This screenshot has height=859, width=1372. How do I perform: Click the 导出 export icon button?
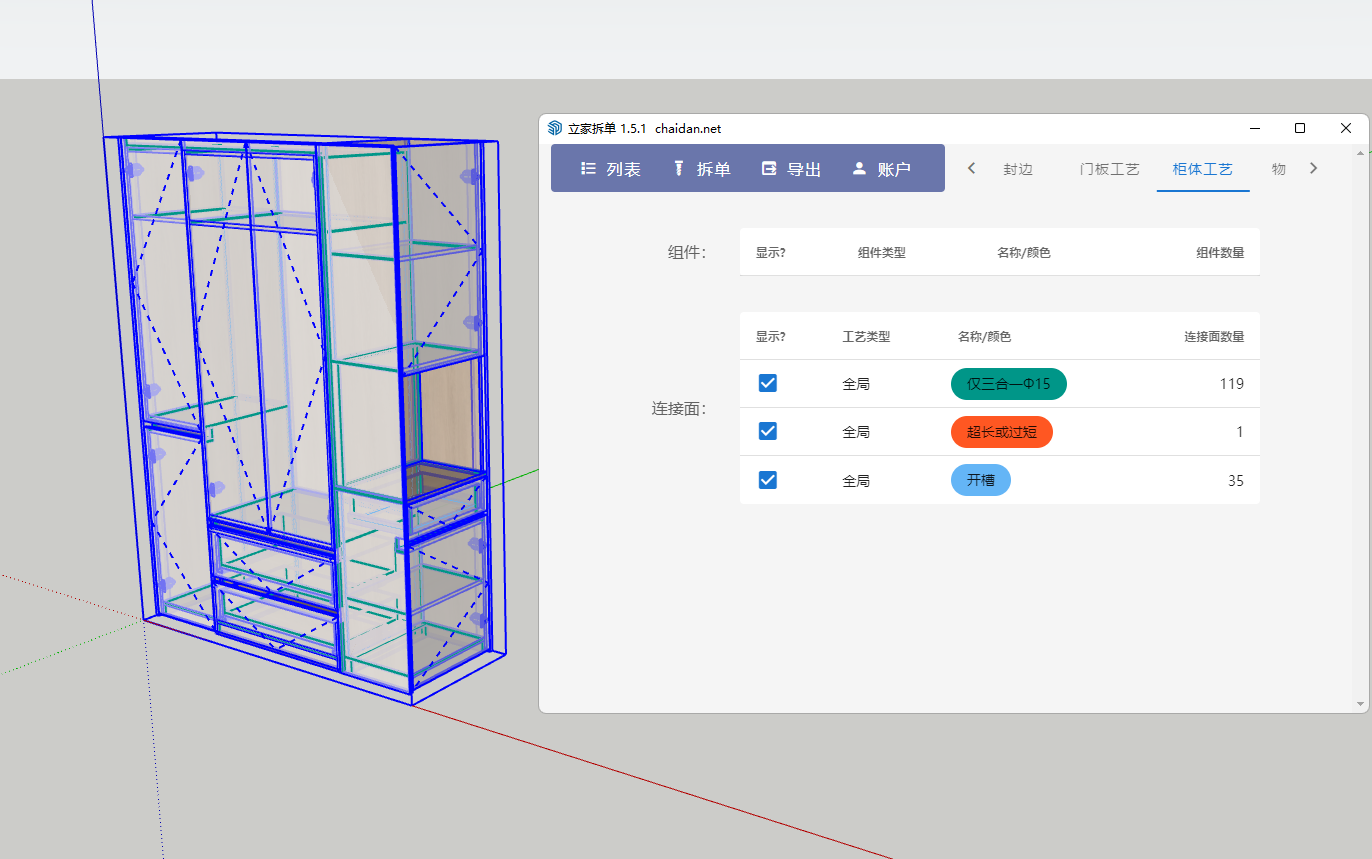(x=791, y=169)
